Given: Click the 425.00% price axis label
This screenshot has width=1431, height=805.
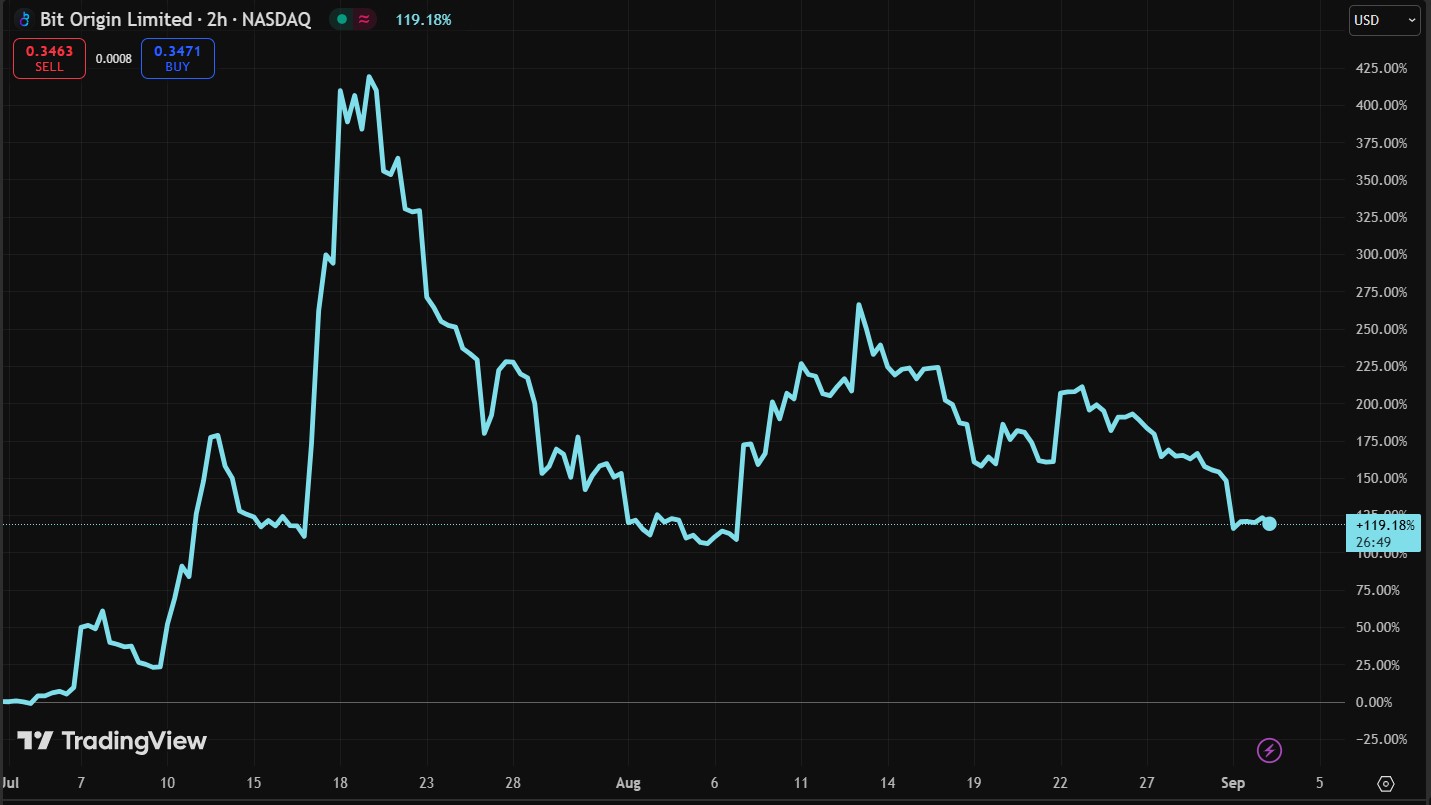Looking at the screenshot, I should coord(1381,68).
